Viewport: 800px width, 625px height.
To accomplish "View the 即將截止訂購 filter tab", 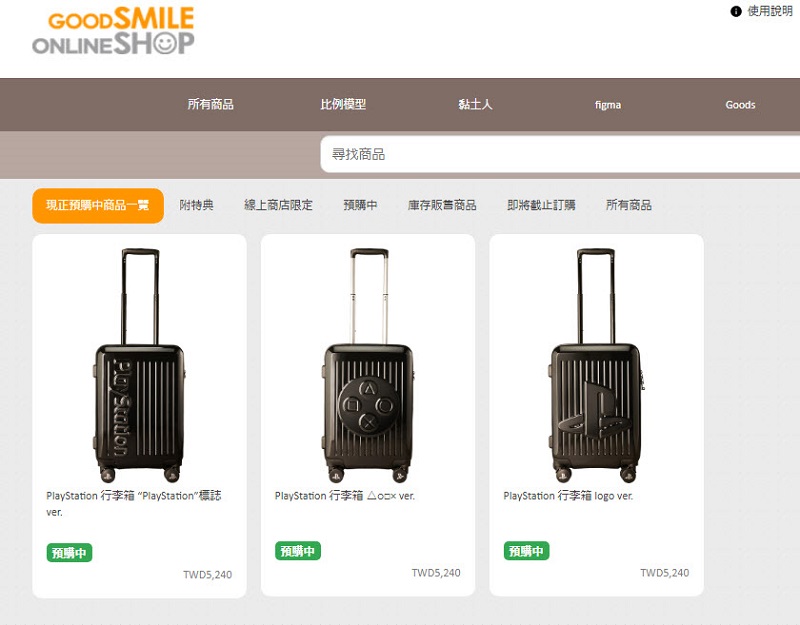I will [541, 205].
